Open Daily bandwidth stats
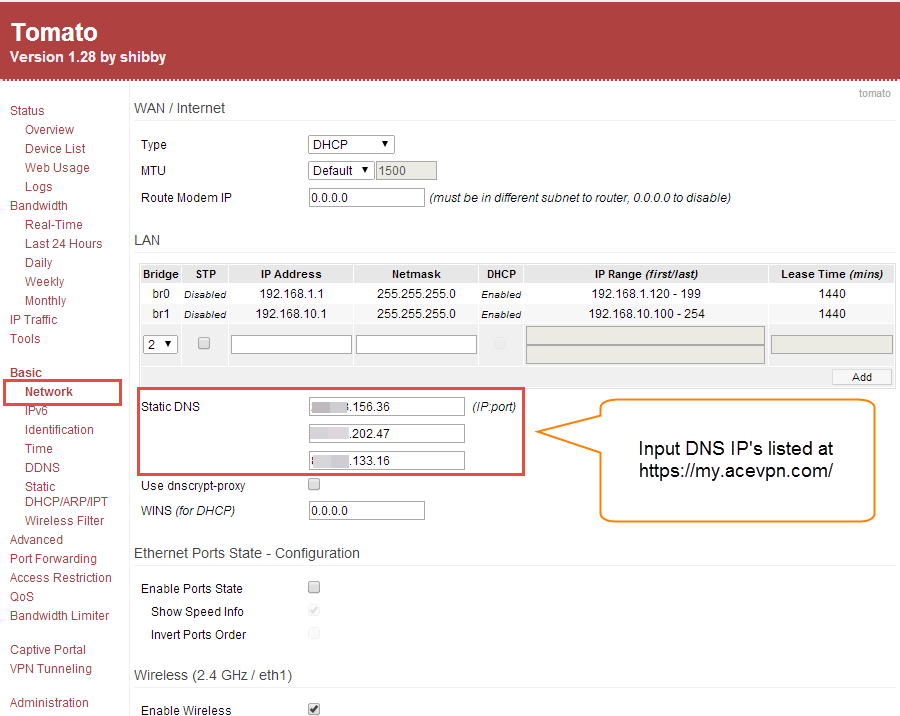900x716 pixels. click(38, 262)
